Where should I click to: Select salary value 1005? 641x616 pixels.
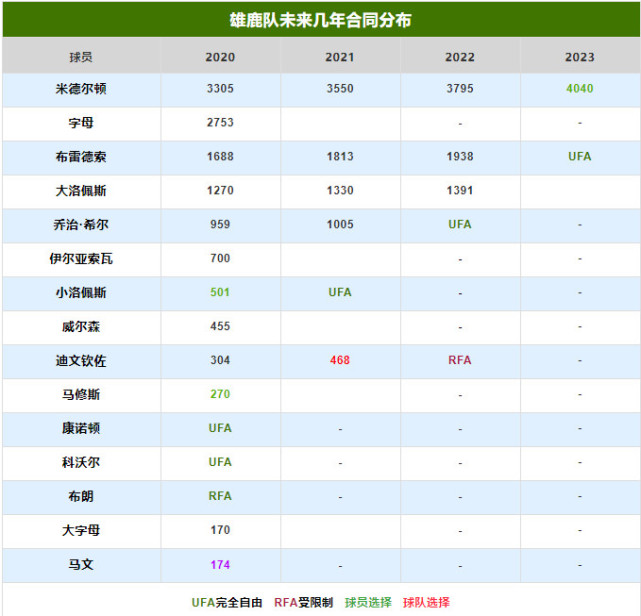[x=340, y=224]
